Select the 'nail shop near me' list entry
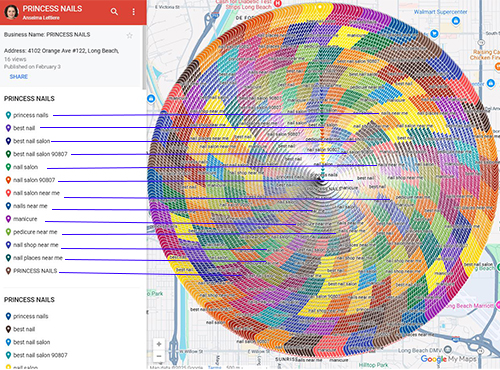Screen dimensions: 500x370 point(36,245)
